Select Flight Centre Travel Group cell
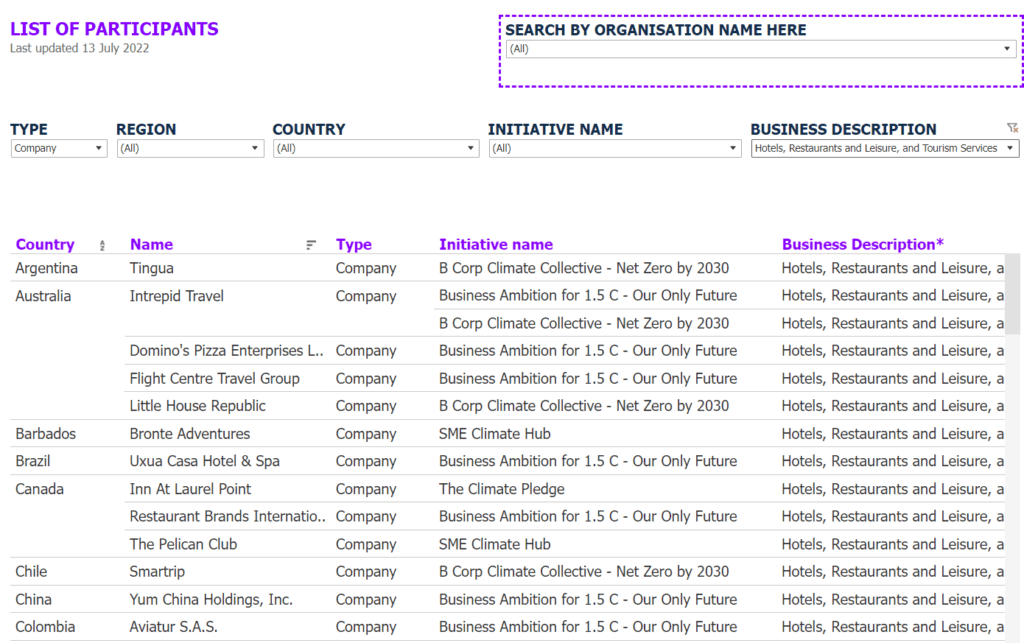Screen dimensions: 1024x643 (x=214, y=379)
